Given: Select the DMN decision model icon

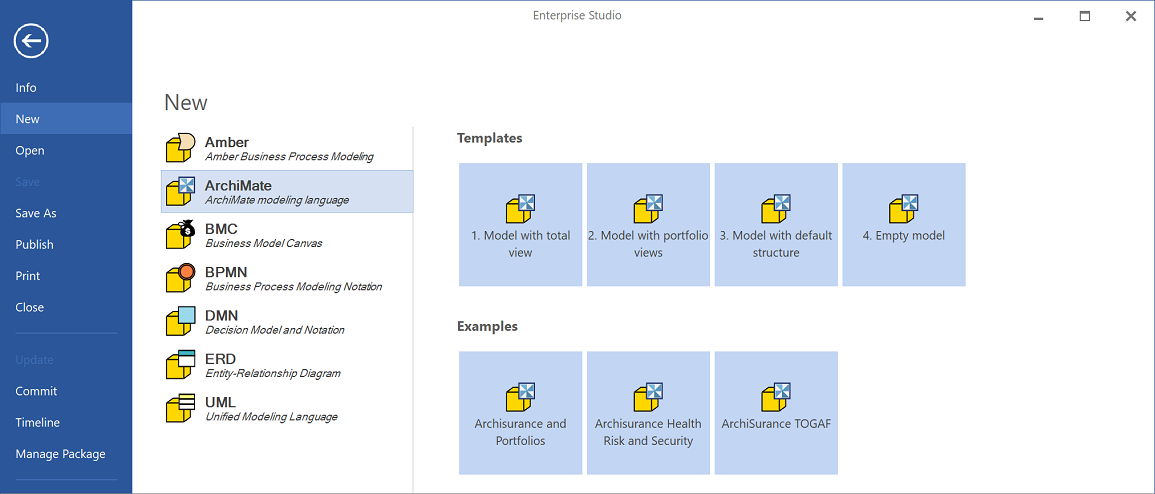Looking at the screenshot, I should 180,321.
